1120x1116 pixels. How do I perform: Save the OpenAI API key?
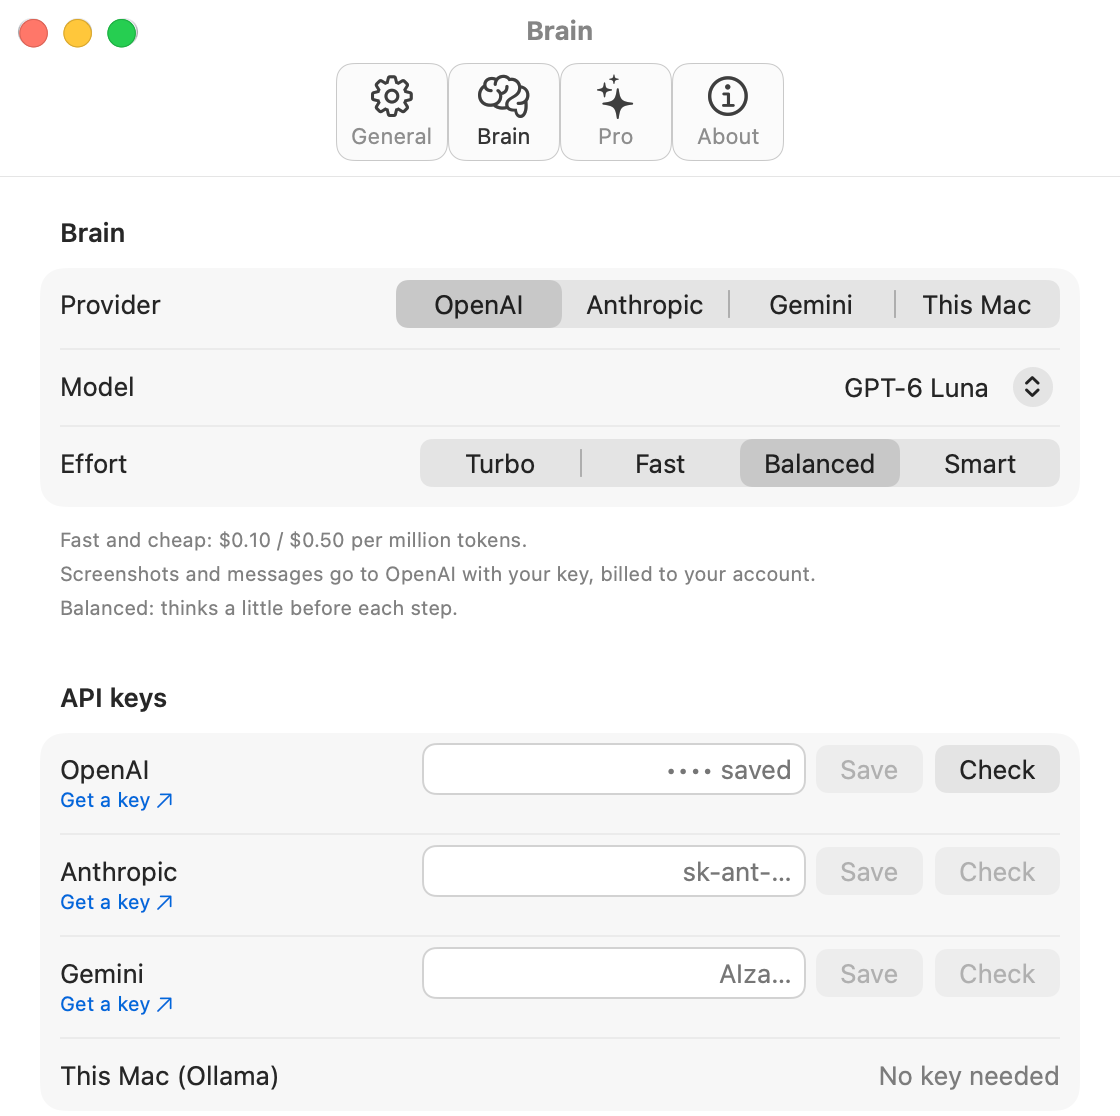tap(869, 769)
